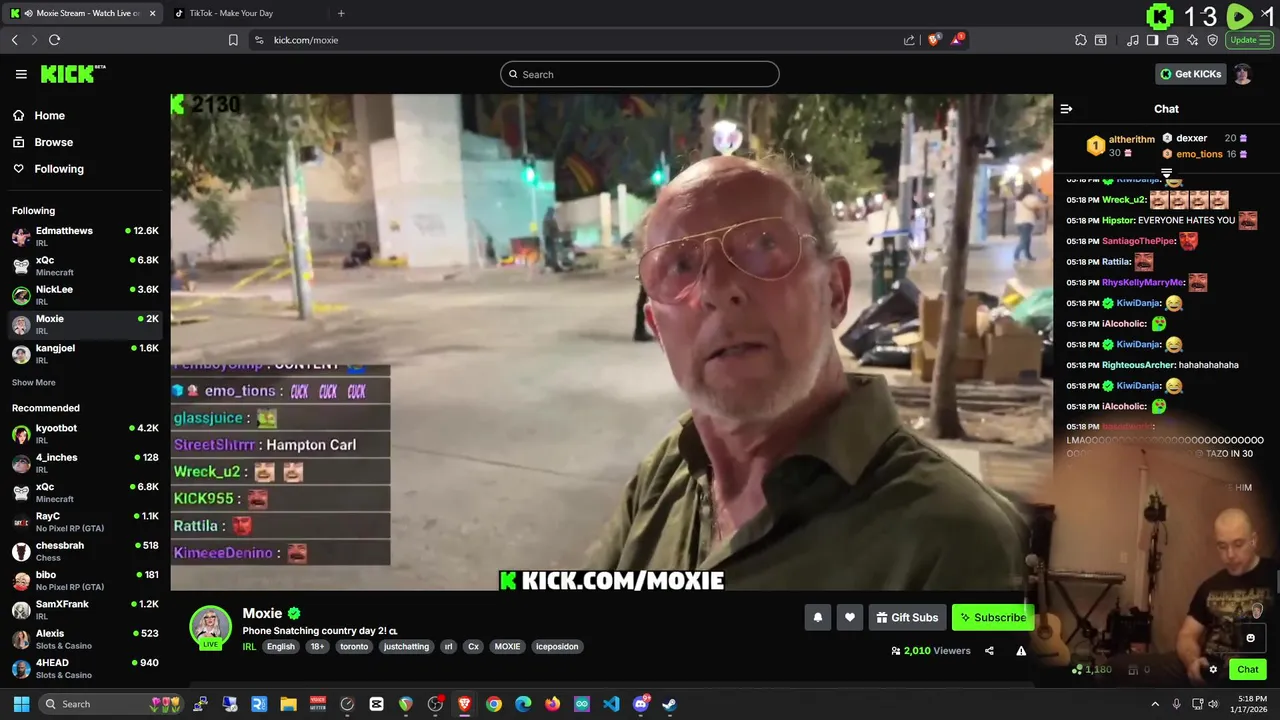1280x720 pixels.
Task: Open the Kick sidebar hamburger menu
Action: (x=21, y=74)
